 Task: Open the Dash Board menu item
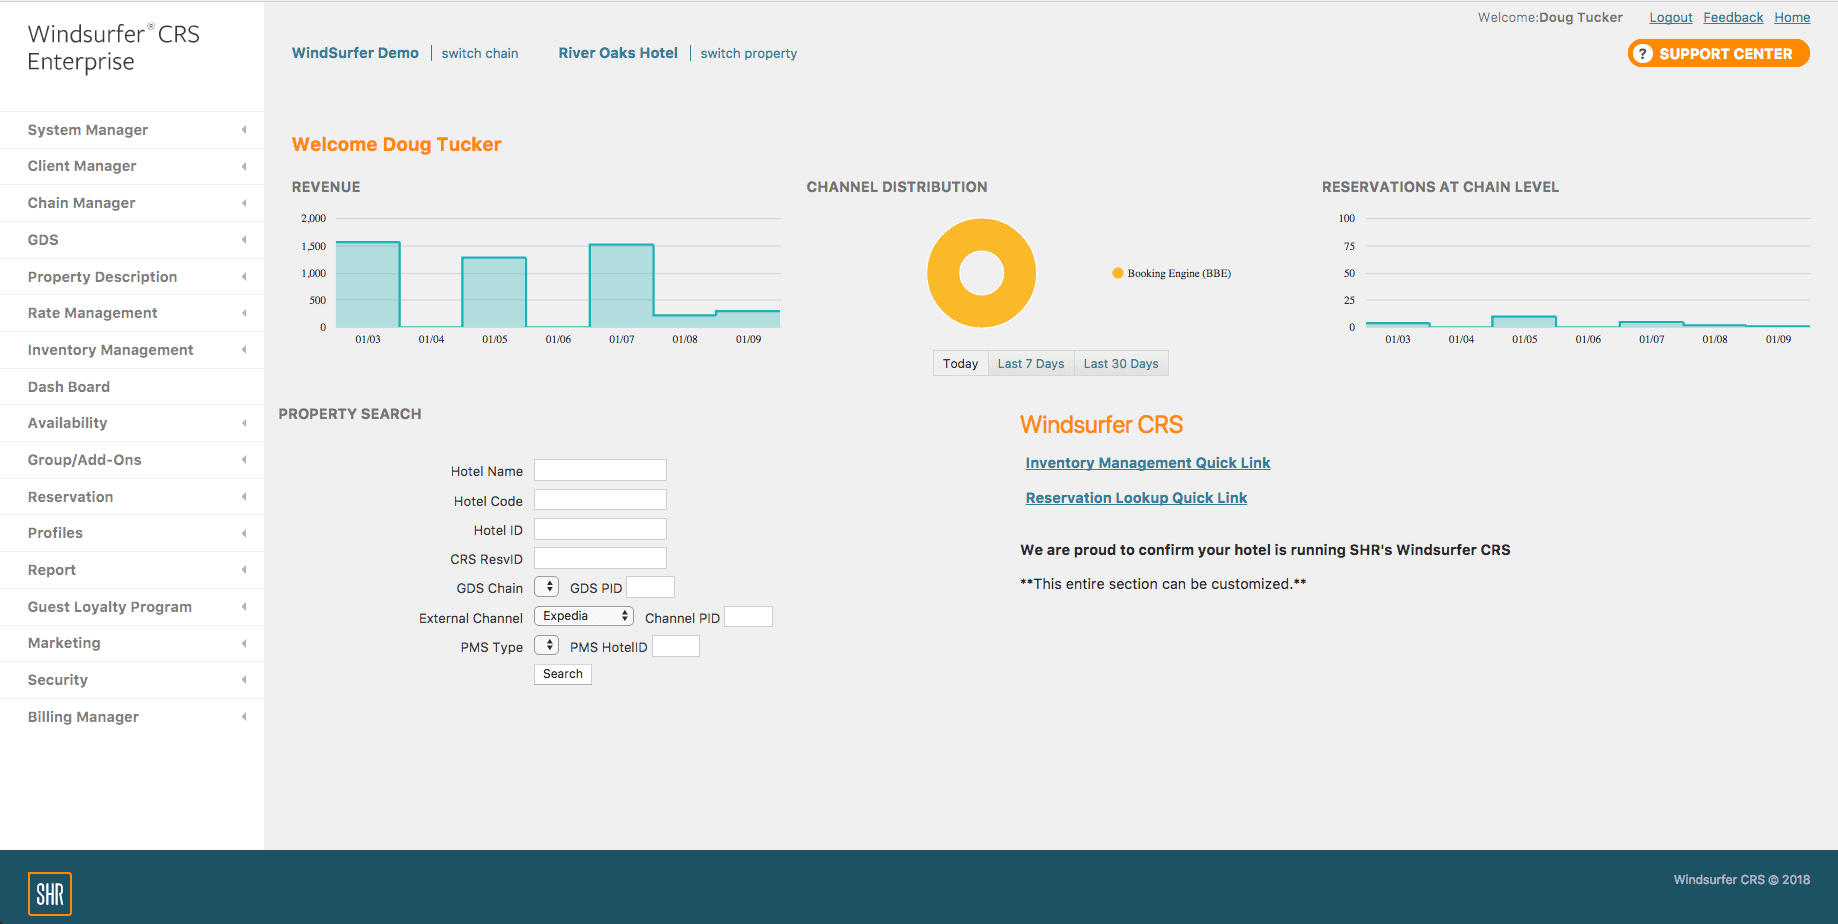132,387
